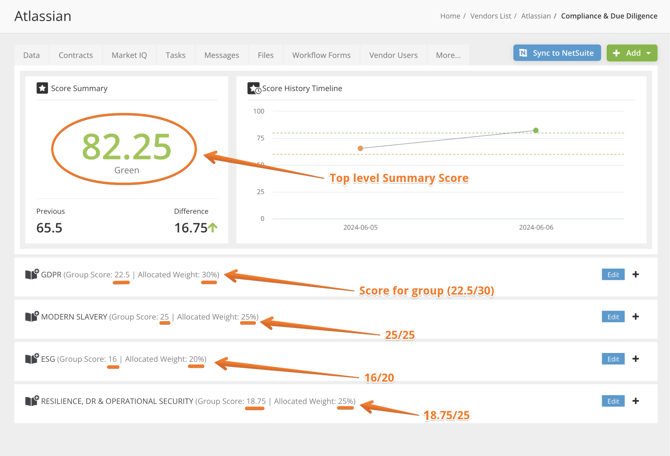Switch to the Contracts tab
Image resolution: width=670 pixels, height=456 pixels.
click(x=76, y=55)
